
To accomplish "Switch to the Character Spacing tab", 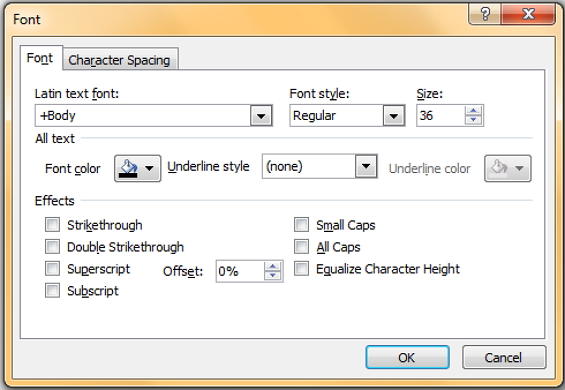I will (x=119, y=60).
